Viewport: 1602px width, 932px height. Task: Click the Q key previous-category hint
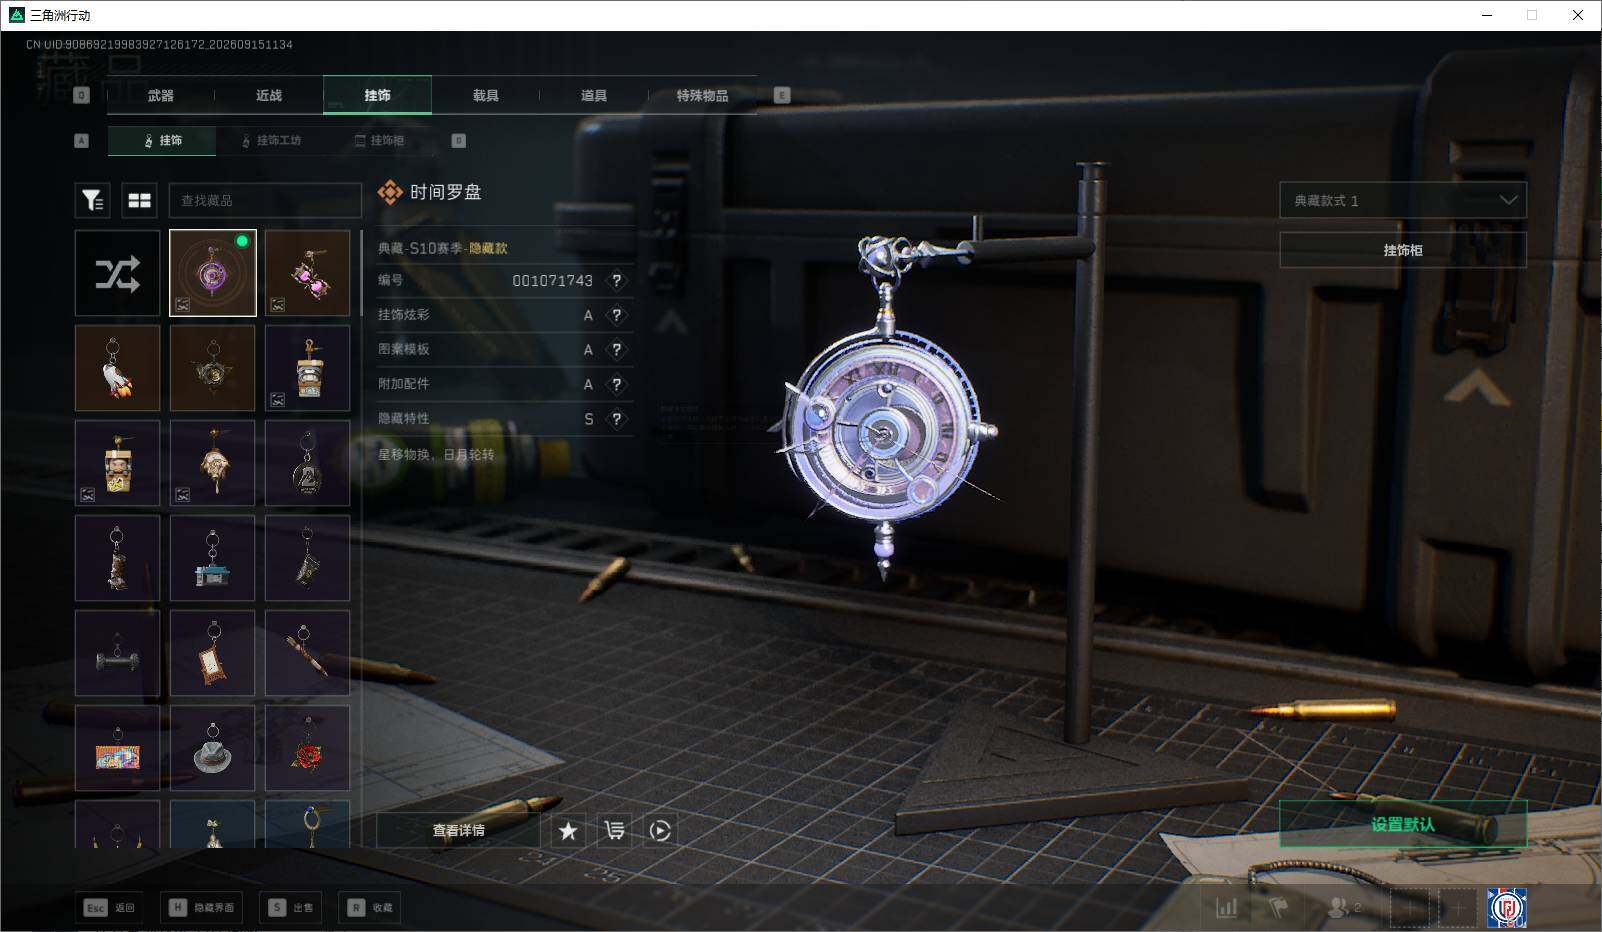coord(82,95)
